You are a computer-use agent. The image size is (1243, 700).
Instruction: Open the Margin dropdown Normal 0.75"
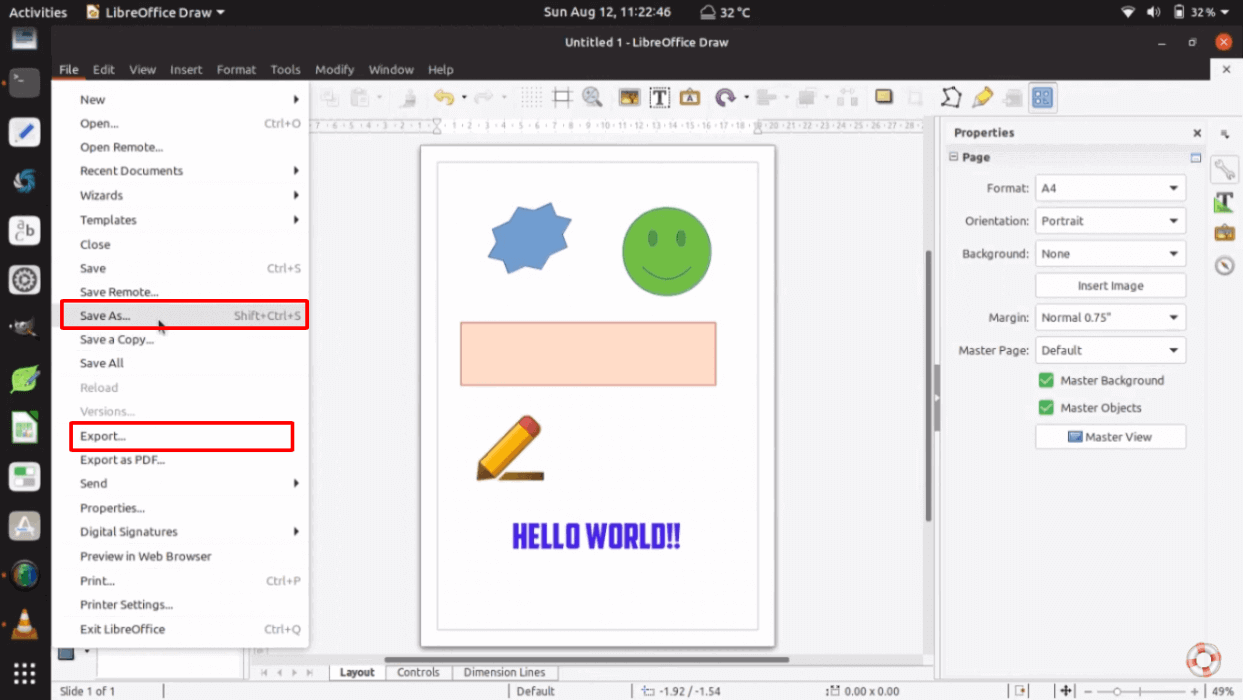[1110, 318]
